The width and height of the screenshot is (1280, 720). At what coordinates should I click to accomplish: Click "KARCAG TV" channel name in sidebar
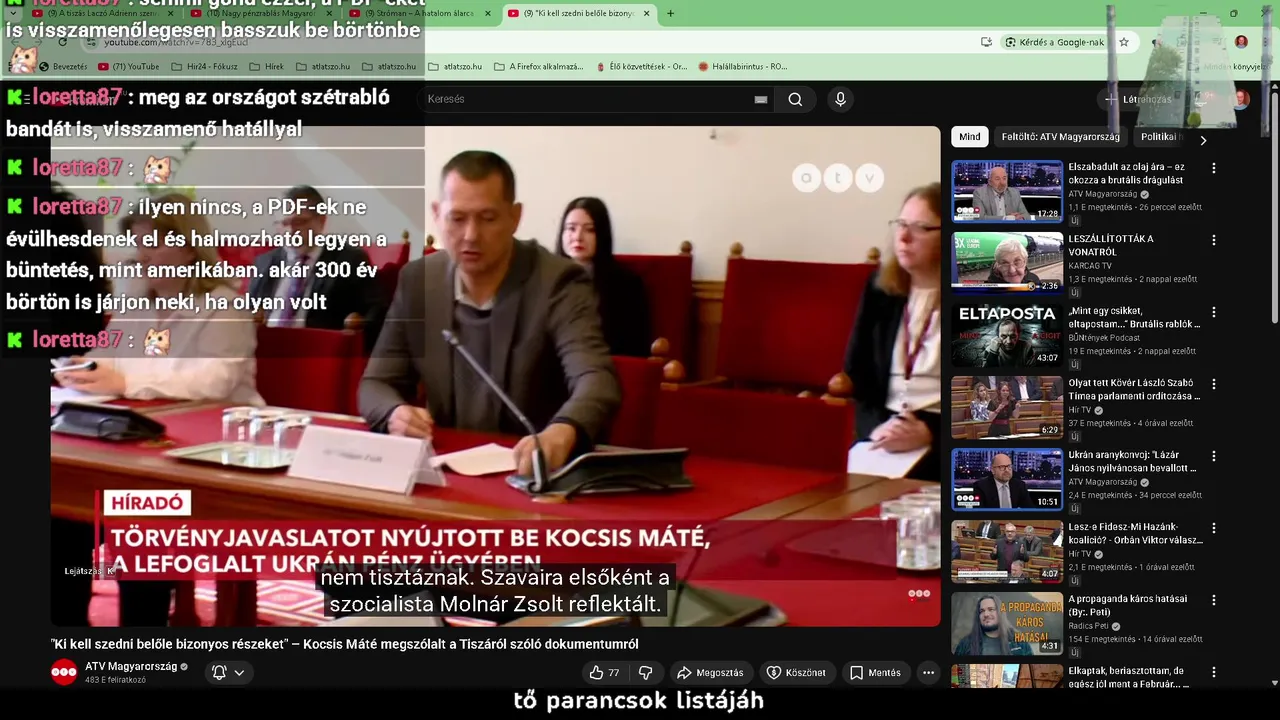point(1090,266)
